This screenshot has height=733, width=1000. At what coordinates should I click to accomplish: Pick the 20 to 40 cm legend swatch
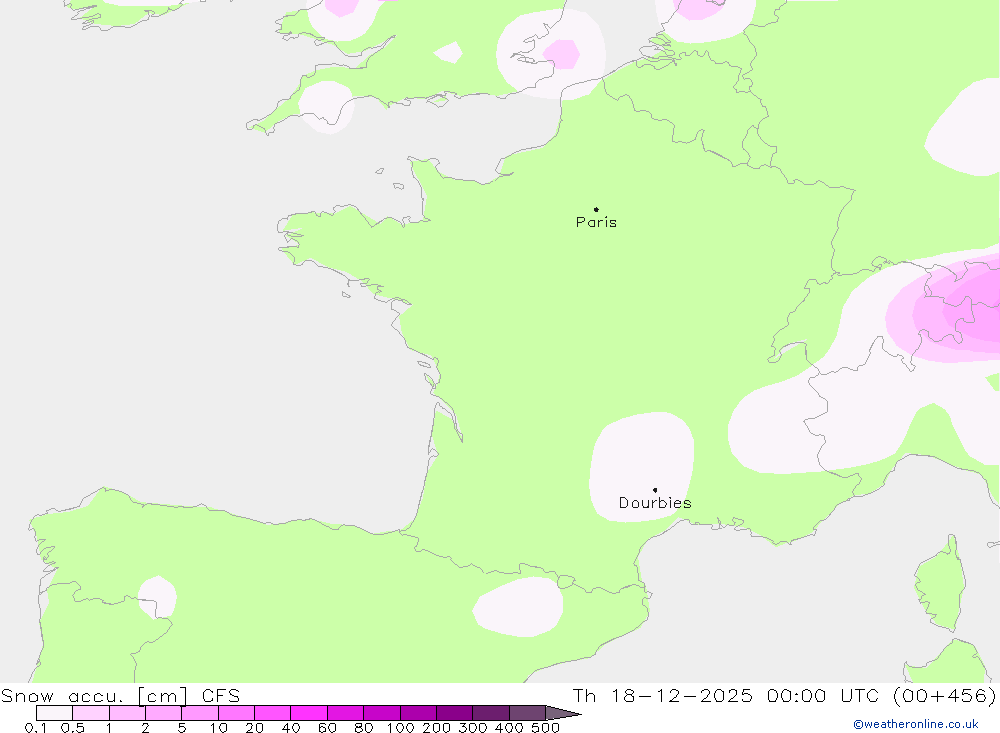(x=273, y=713)
